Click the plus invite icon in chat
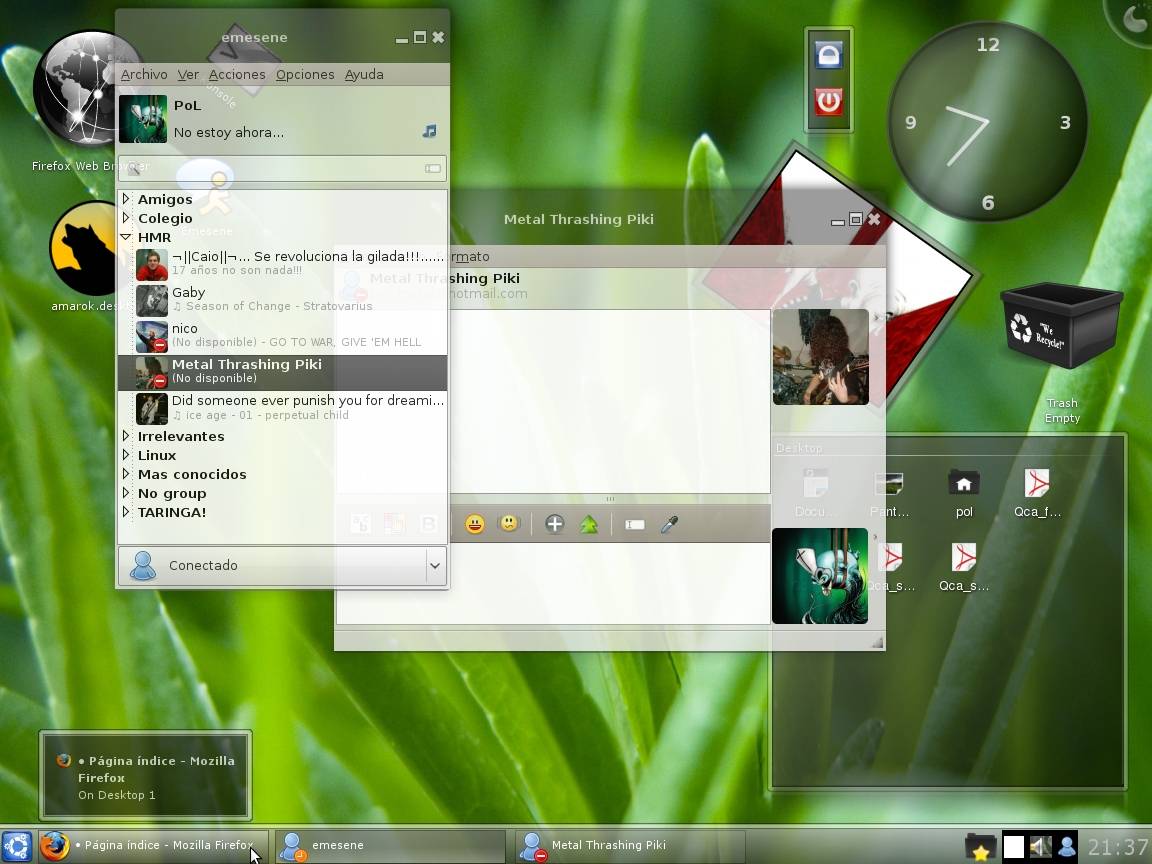The width and height of the screenshot is (1152, 864). 555,524
